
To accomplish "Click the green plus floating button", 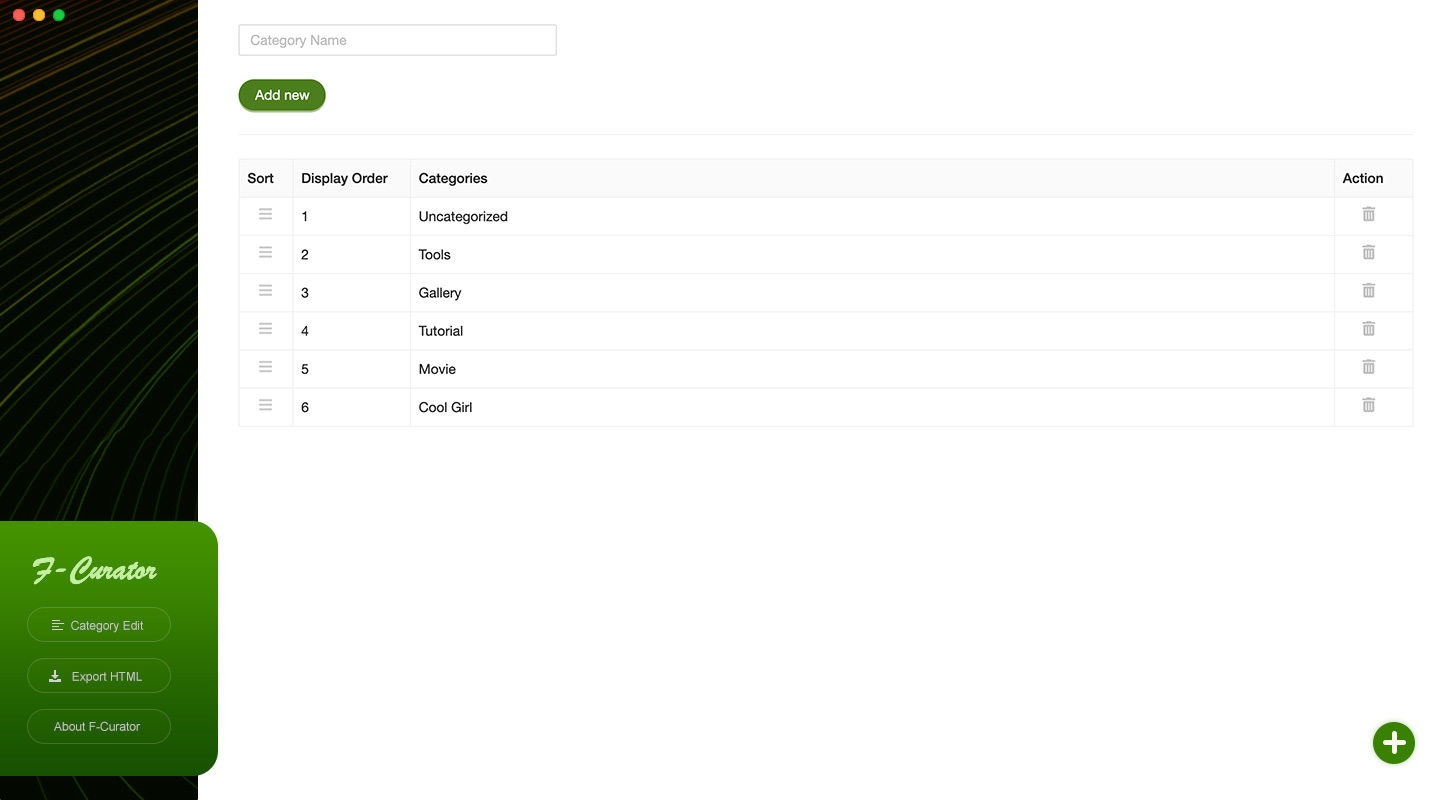I will point(1393,743).
